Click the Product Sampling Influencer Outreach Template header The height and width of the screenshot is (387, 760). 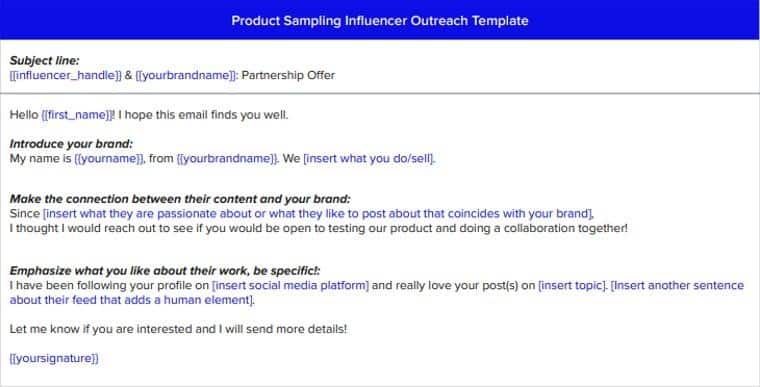[x=380, y=21]
